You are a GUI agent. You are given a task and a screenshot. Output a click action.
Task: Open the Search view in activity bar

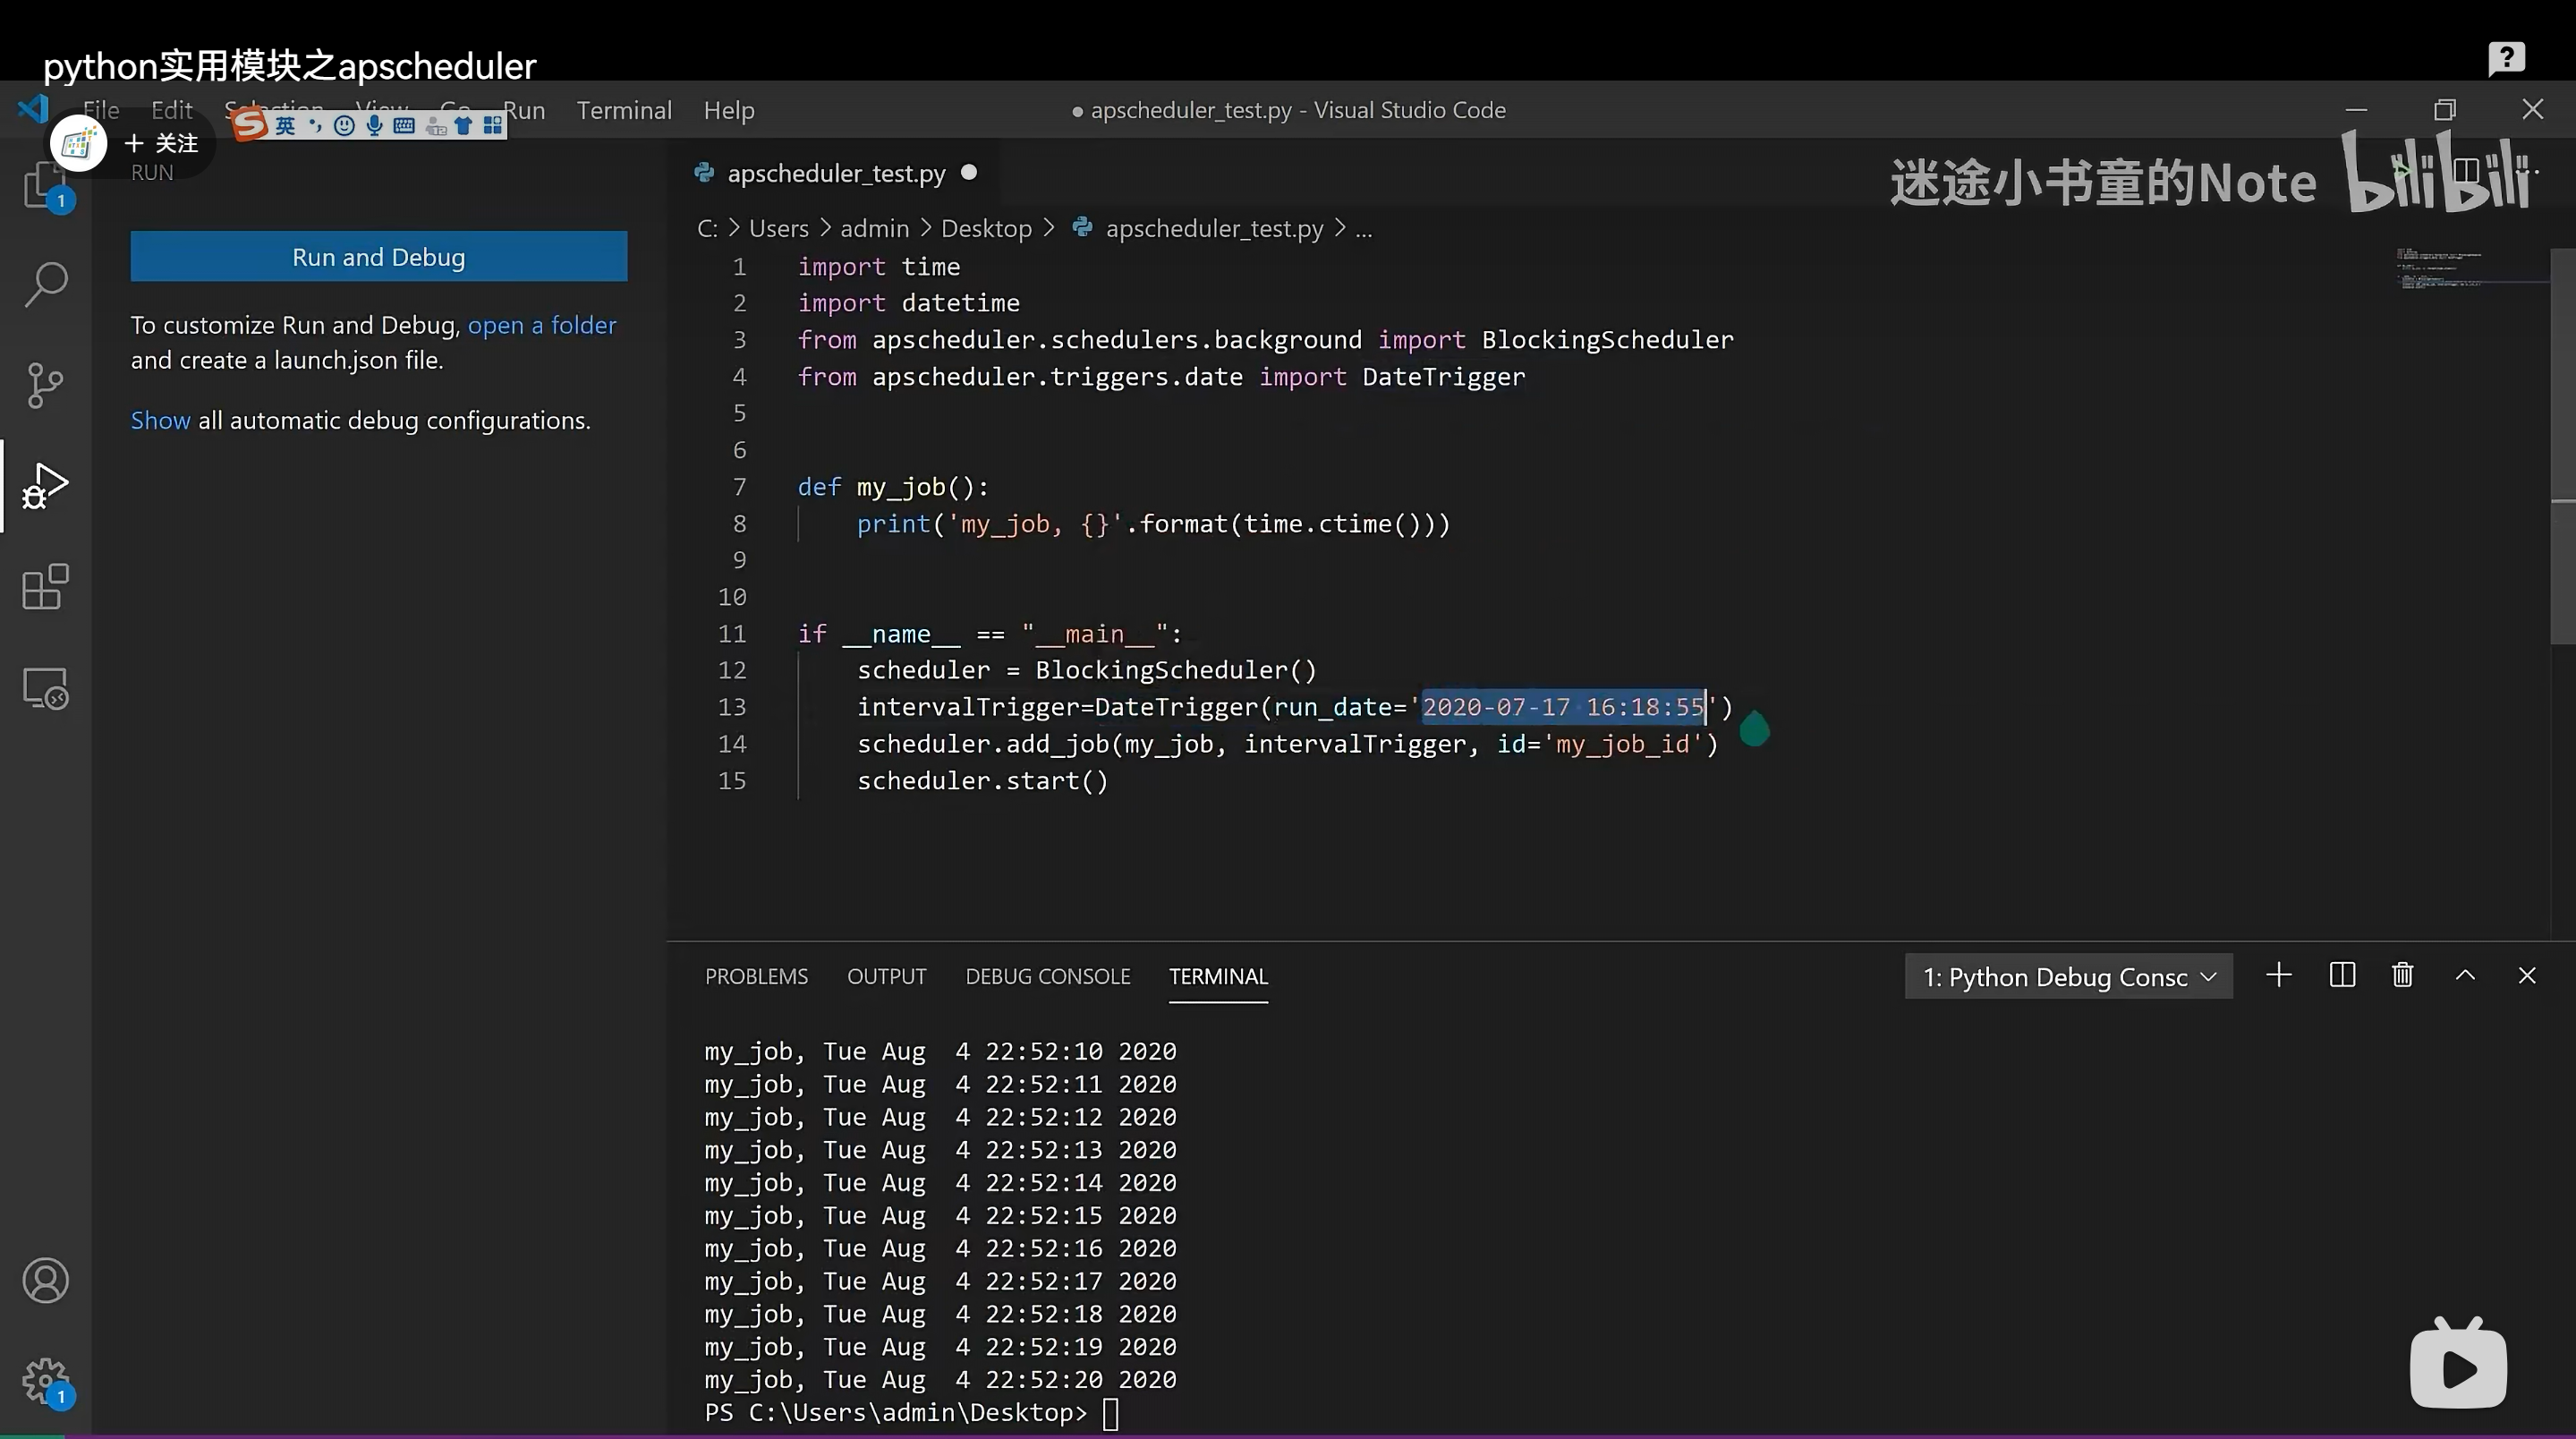[x=46, y=285]
